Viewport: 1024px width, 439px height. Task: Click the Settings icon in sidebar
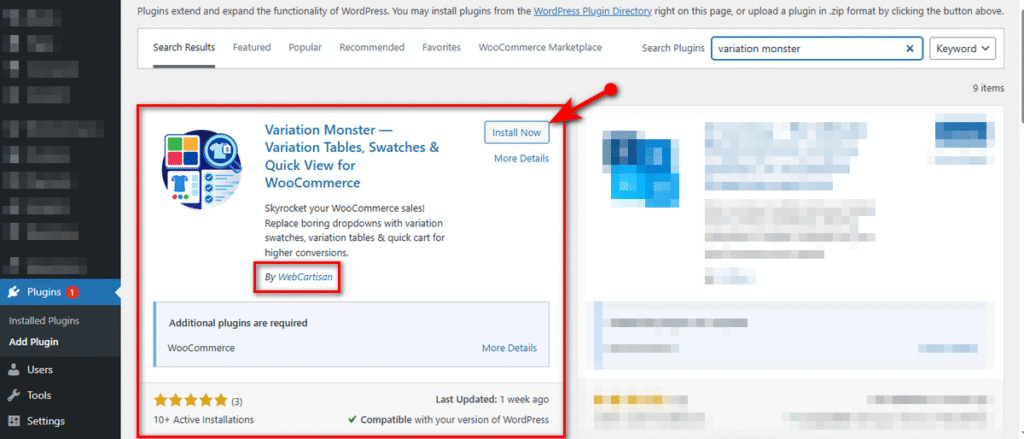(15, 421)
